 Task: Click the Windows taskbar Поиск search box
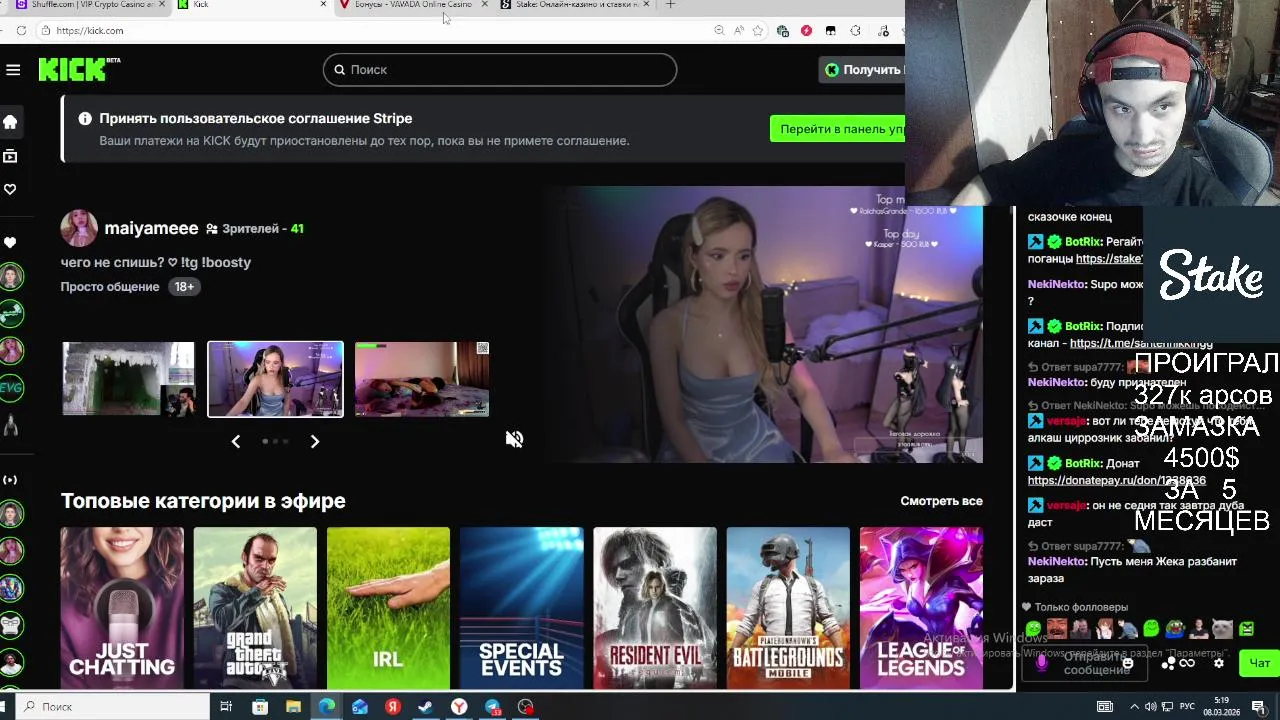(114, 707)
